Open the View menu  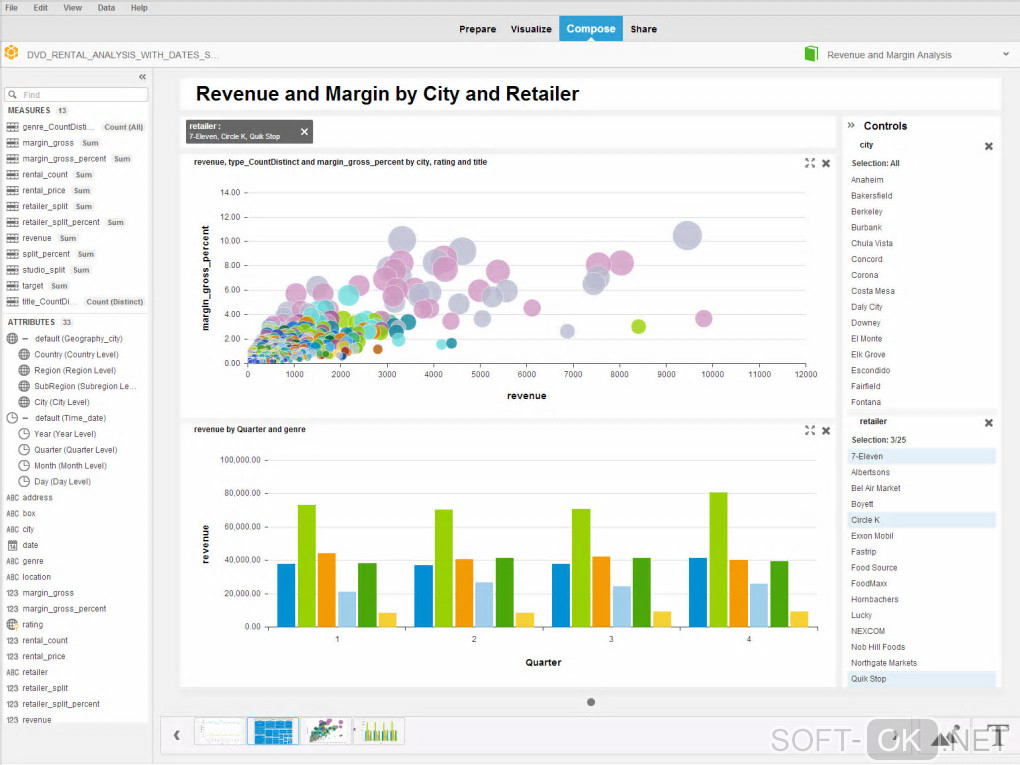pos(73,8)
